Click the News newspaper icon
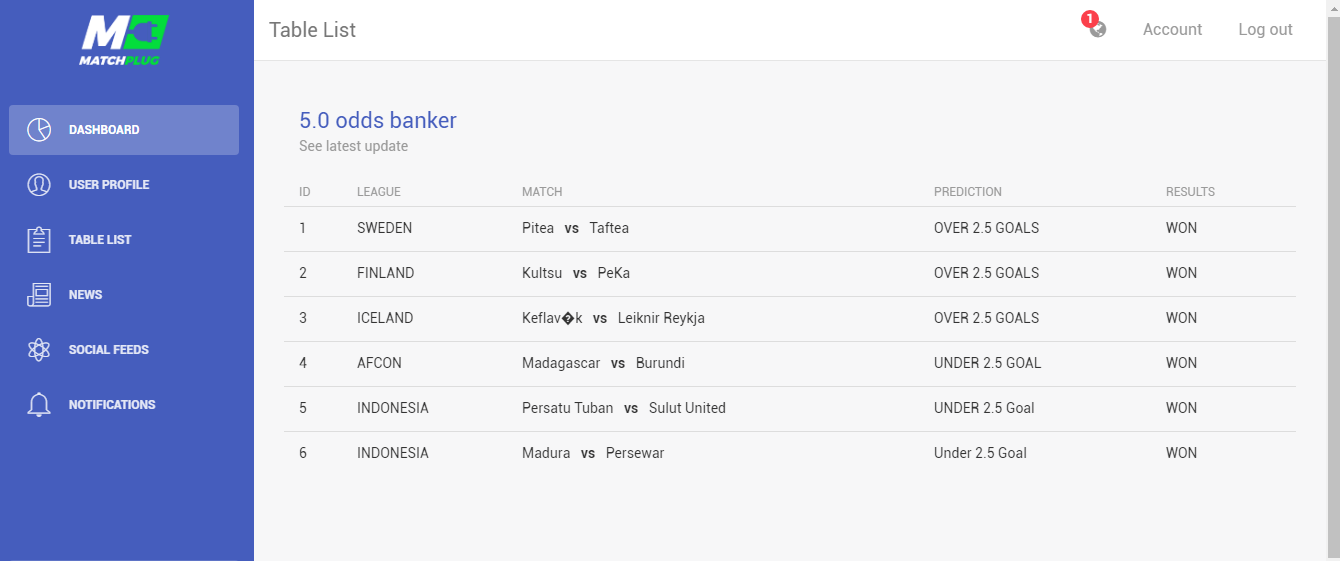Image resolution: width=1340 pixels, height=561 pixels. click(x=39, y=295)
